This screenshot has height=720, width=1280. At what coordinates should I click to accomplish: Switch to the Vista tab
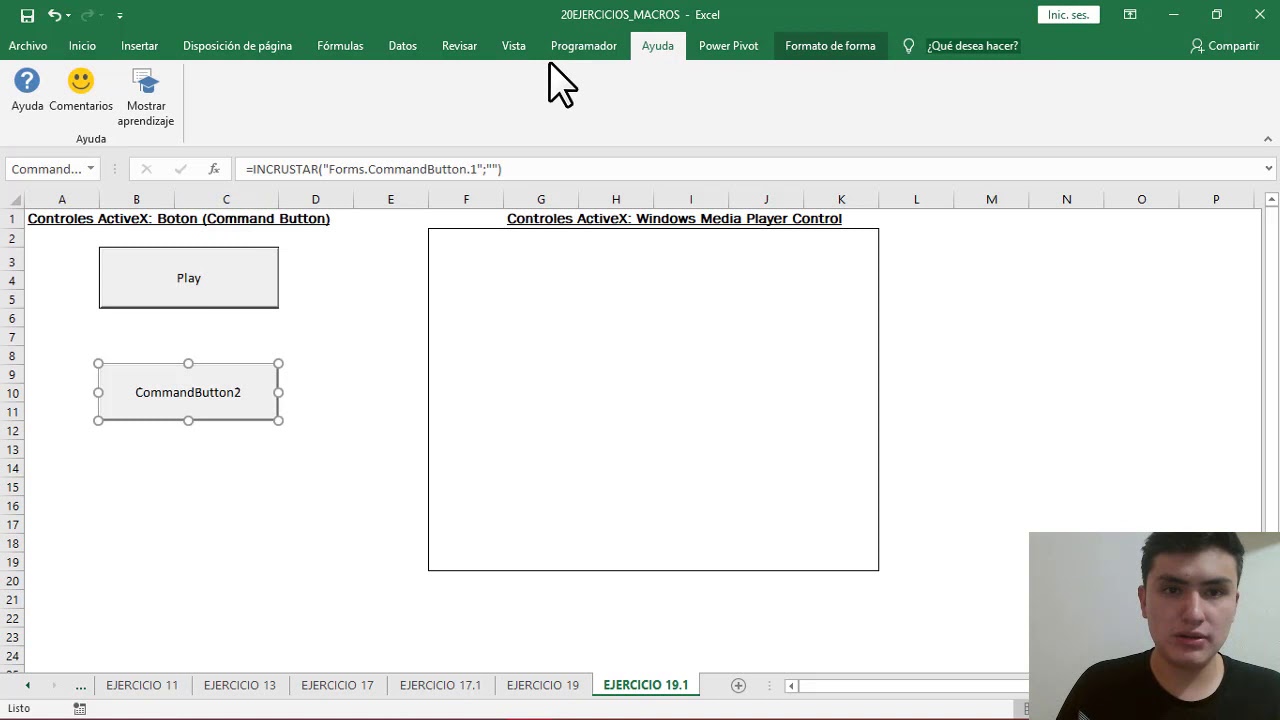[x=513, y=46]
